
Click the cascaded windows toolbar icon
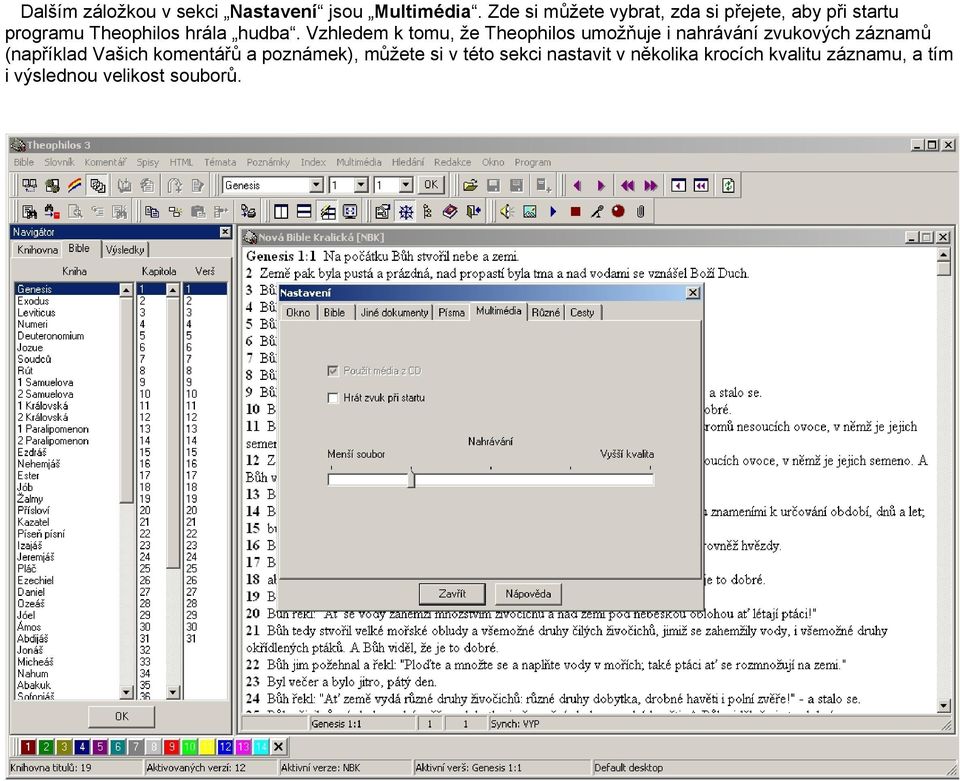tap(97, 185)
